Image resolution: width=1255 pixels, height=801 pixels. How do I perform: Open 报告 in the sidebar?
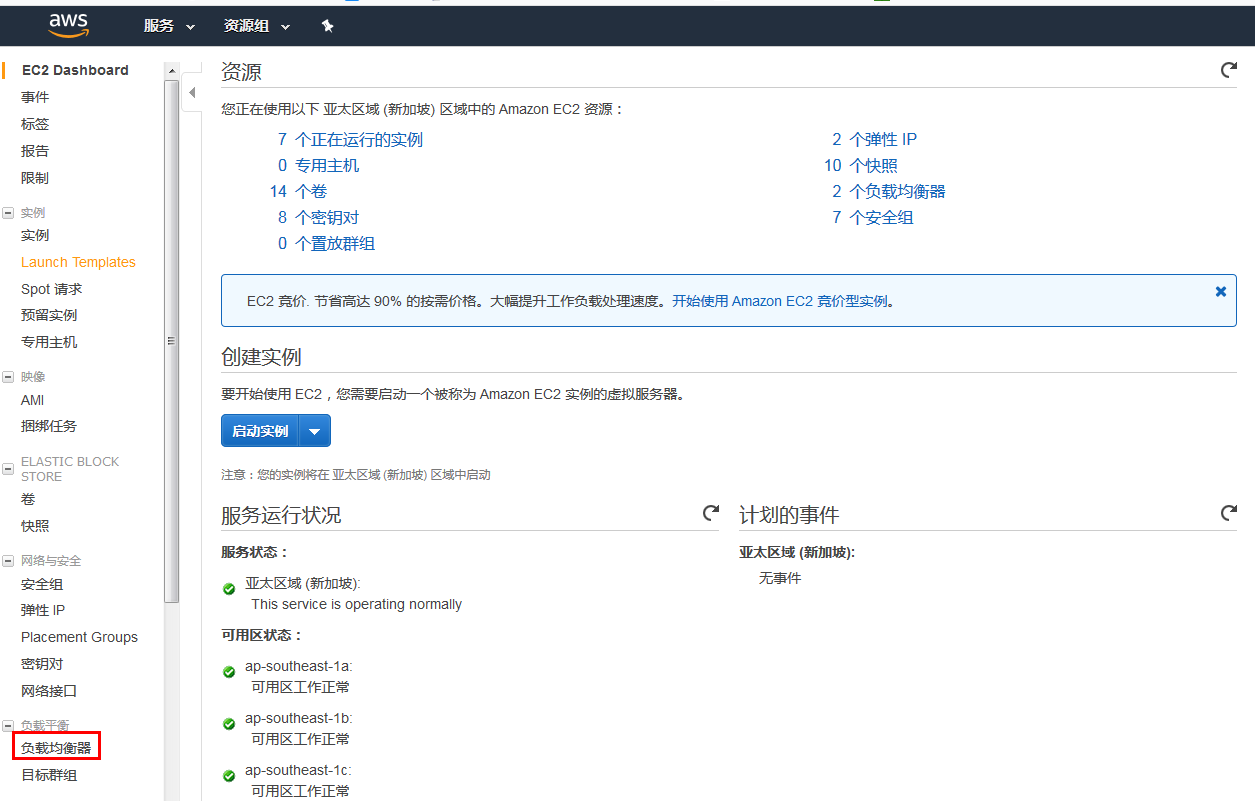(x=35, y=151)
